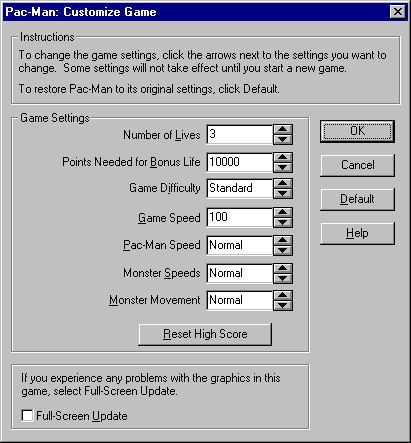This screenshot has height=443, width=411.
Task: Click the Reset High Score button
Action: tap(205, 334)
